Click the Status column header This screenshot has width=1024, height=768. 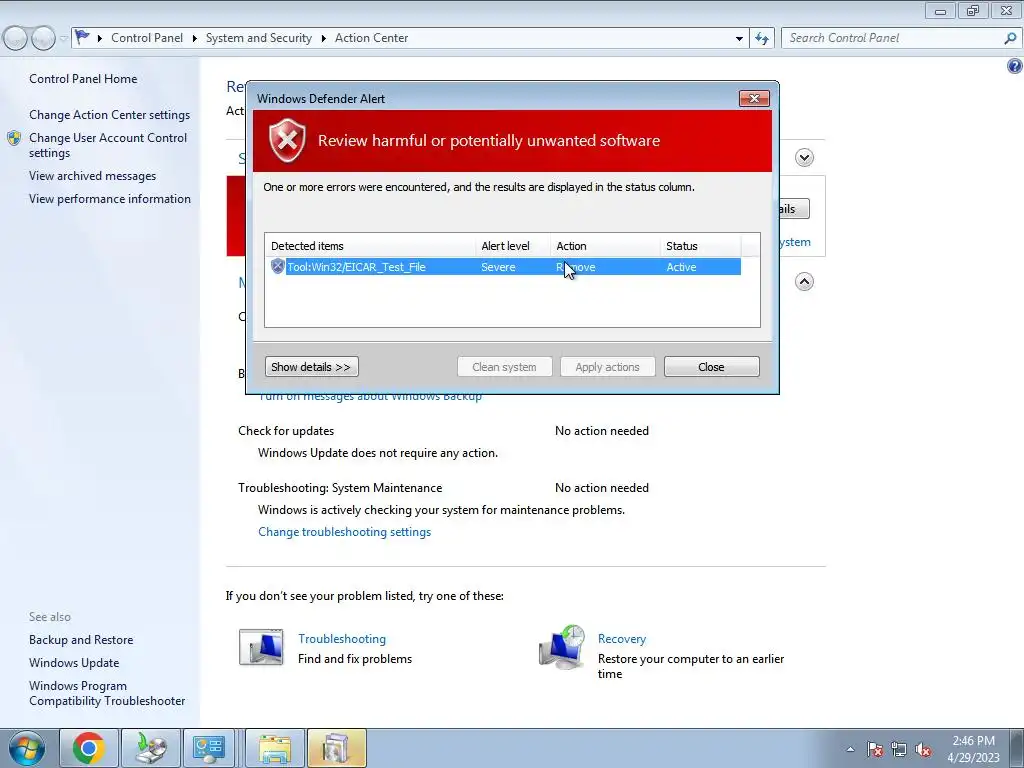(701, 246)
